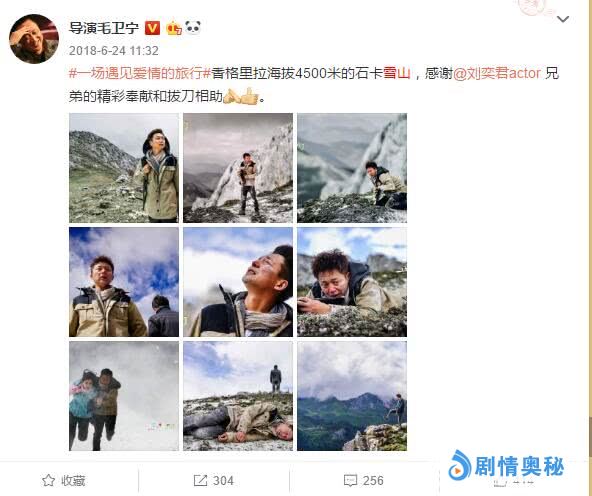Open photo of two people running in snow
The height and width of the screenshot is (496, 592).
pyautogui.click(x=124, y=396)
